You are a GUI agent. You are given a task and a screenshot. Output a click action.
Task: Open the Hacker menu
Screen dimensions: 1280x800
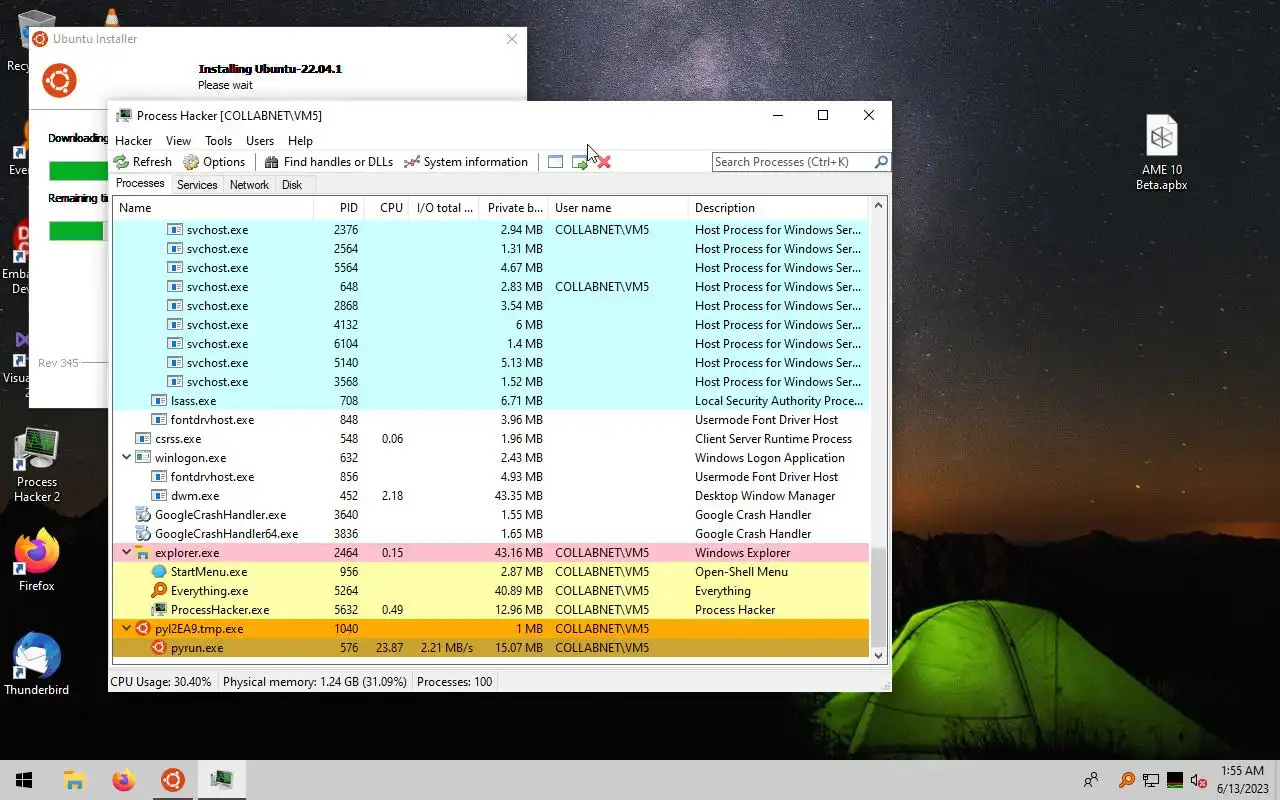(x=134, y=141)
